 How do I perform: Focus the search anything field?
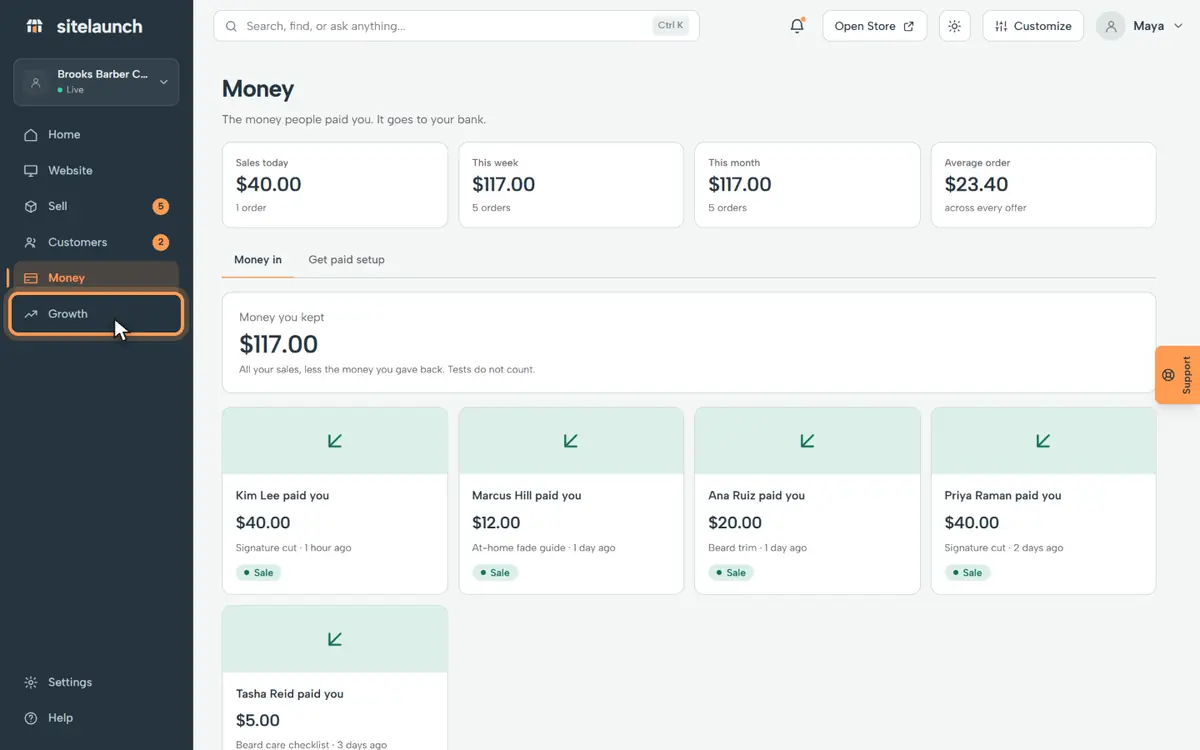coord(456,26)
